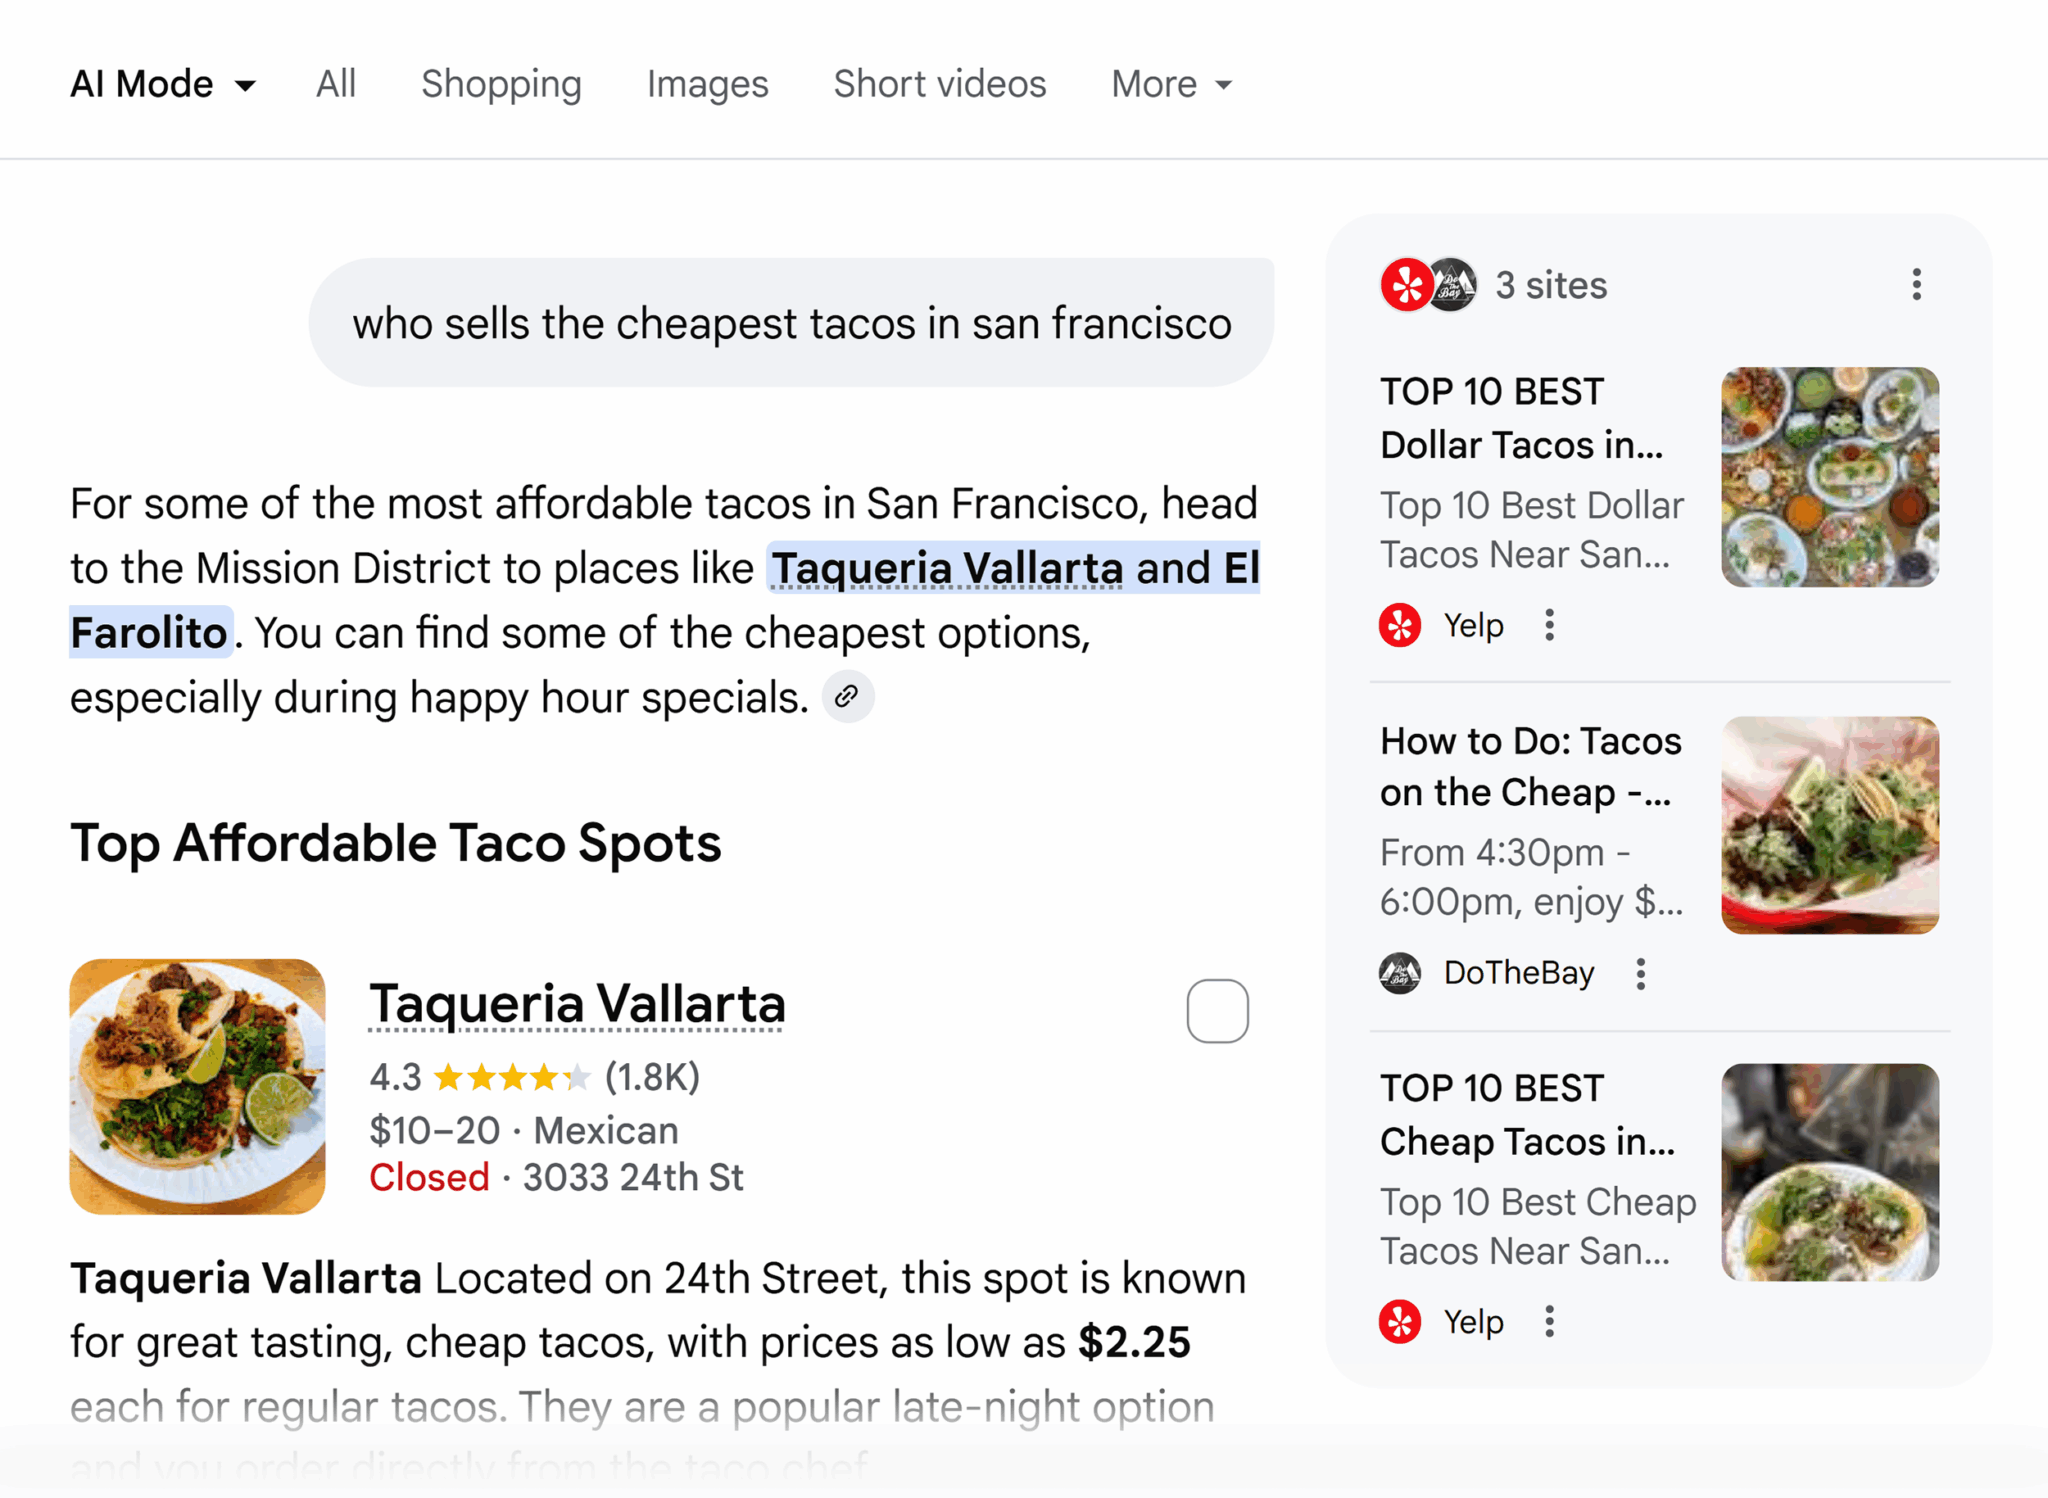Switch to the Images tab
Viewport: 2048px width, 1498px height.
707,84
